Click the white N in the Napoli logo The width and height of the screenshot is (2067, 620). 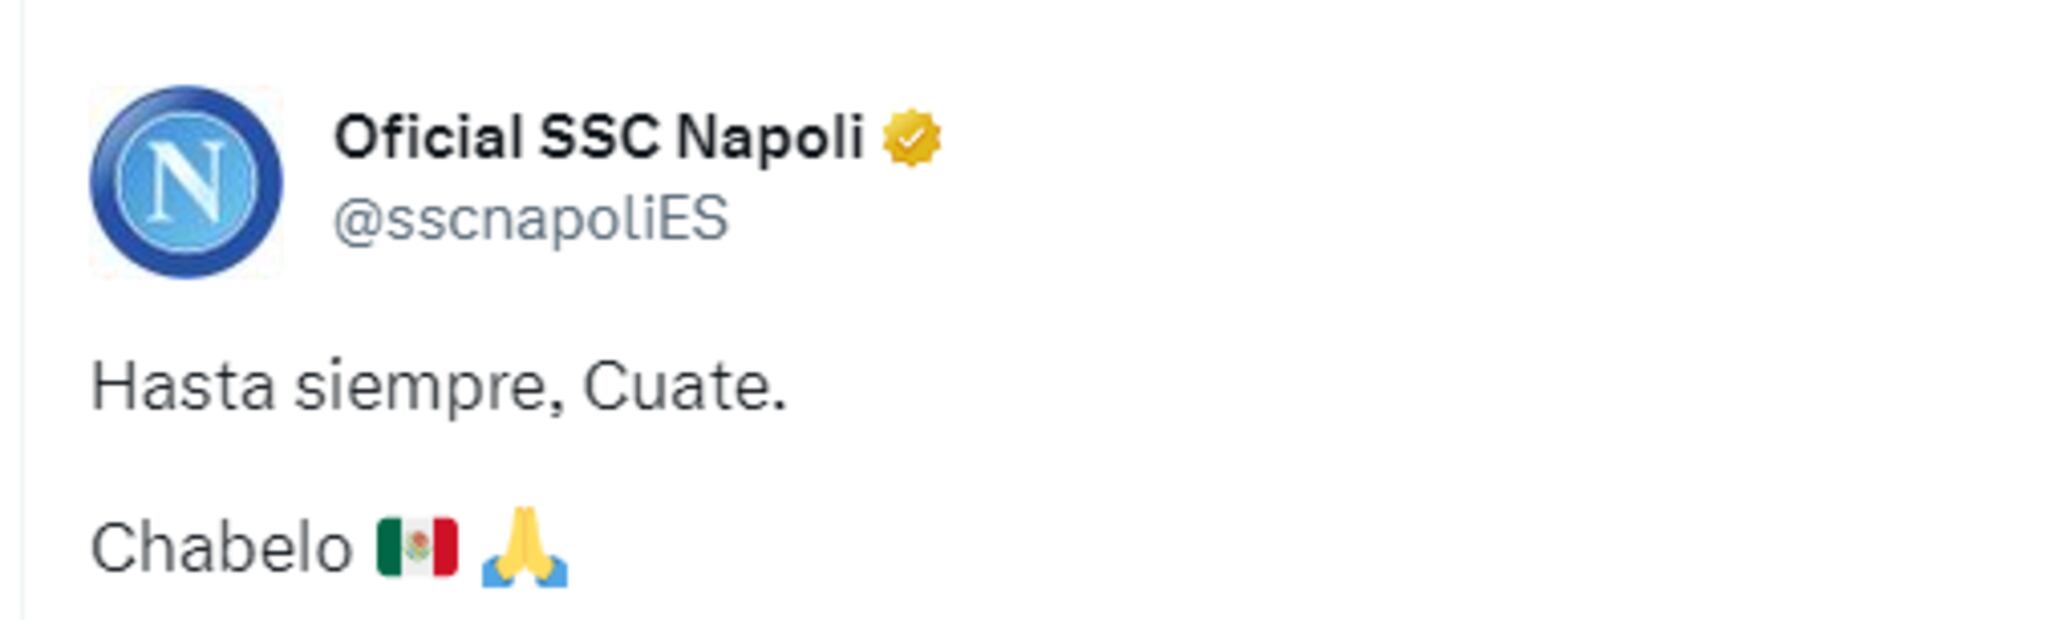point(186,182)
